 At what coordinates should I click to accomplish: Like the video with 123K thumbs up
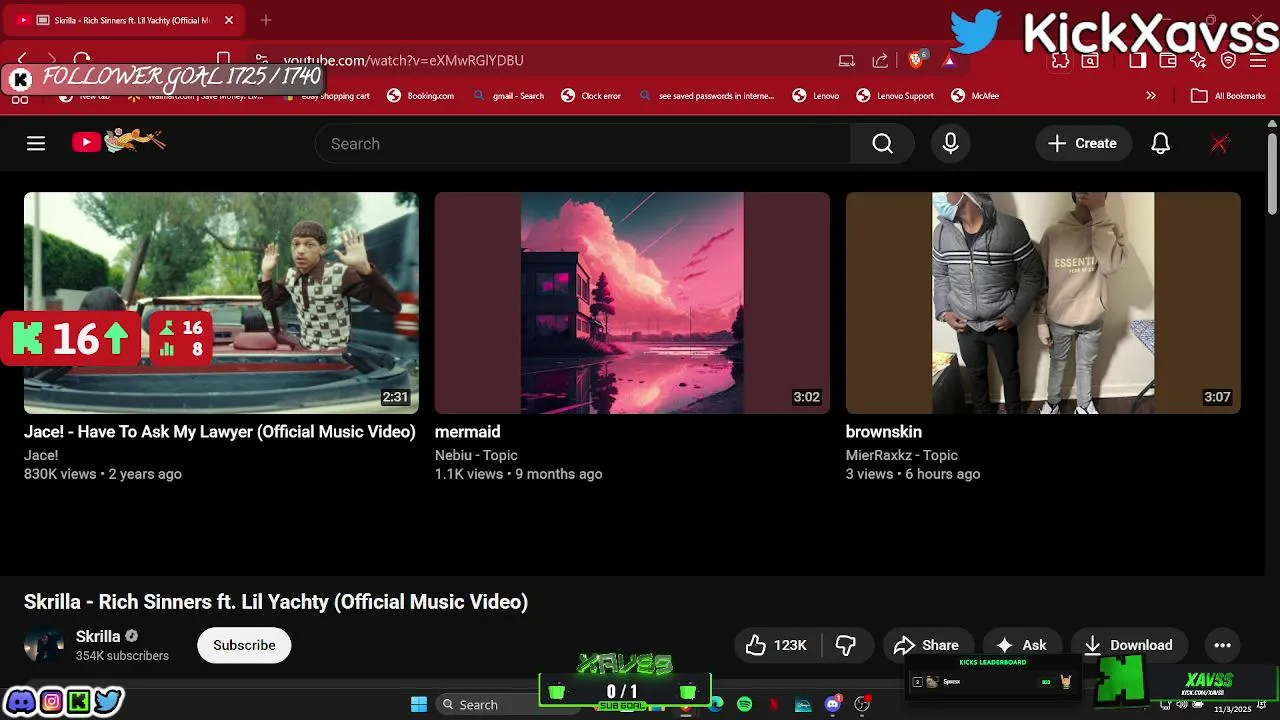pyautogui.click(x=778, y=645)
